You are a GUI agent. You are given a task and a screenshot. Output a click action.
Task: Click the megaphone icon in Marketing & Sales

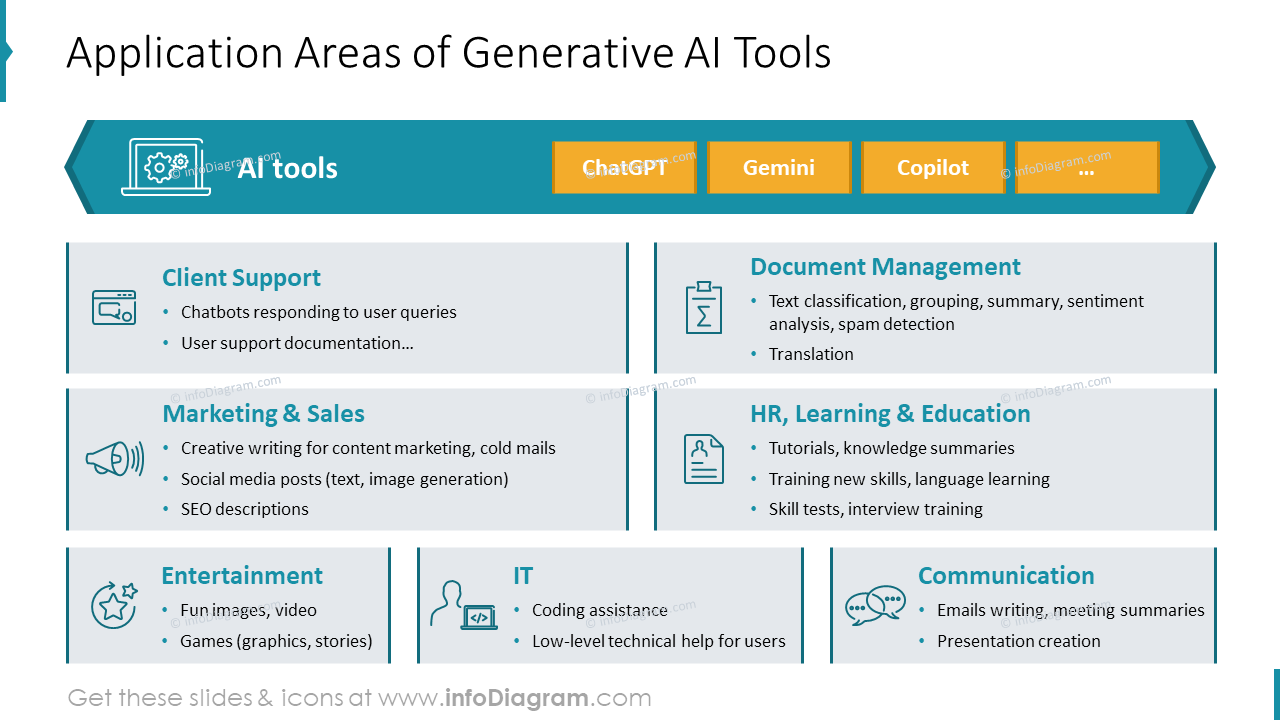(x=114, y=459)
